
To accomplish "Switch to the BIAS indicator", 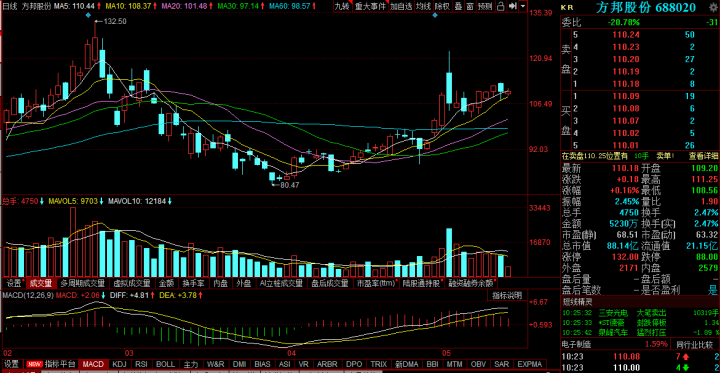I will coord(263,364).
